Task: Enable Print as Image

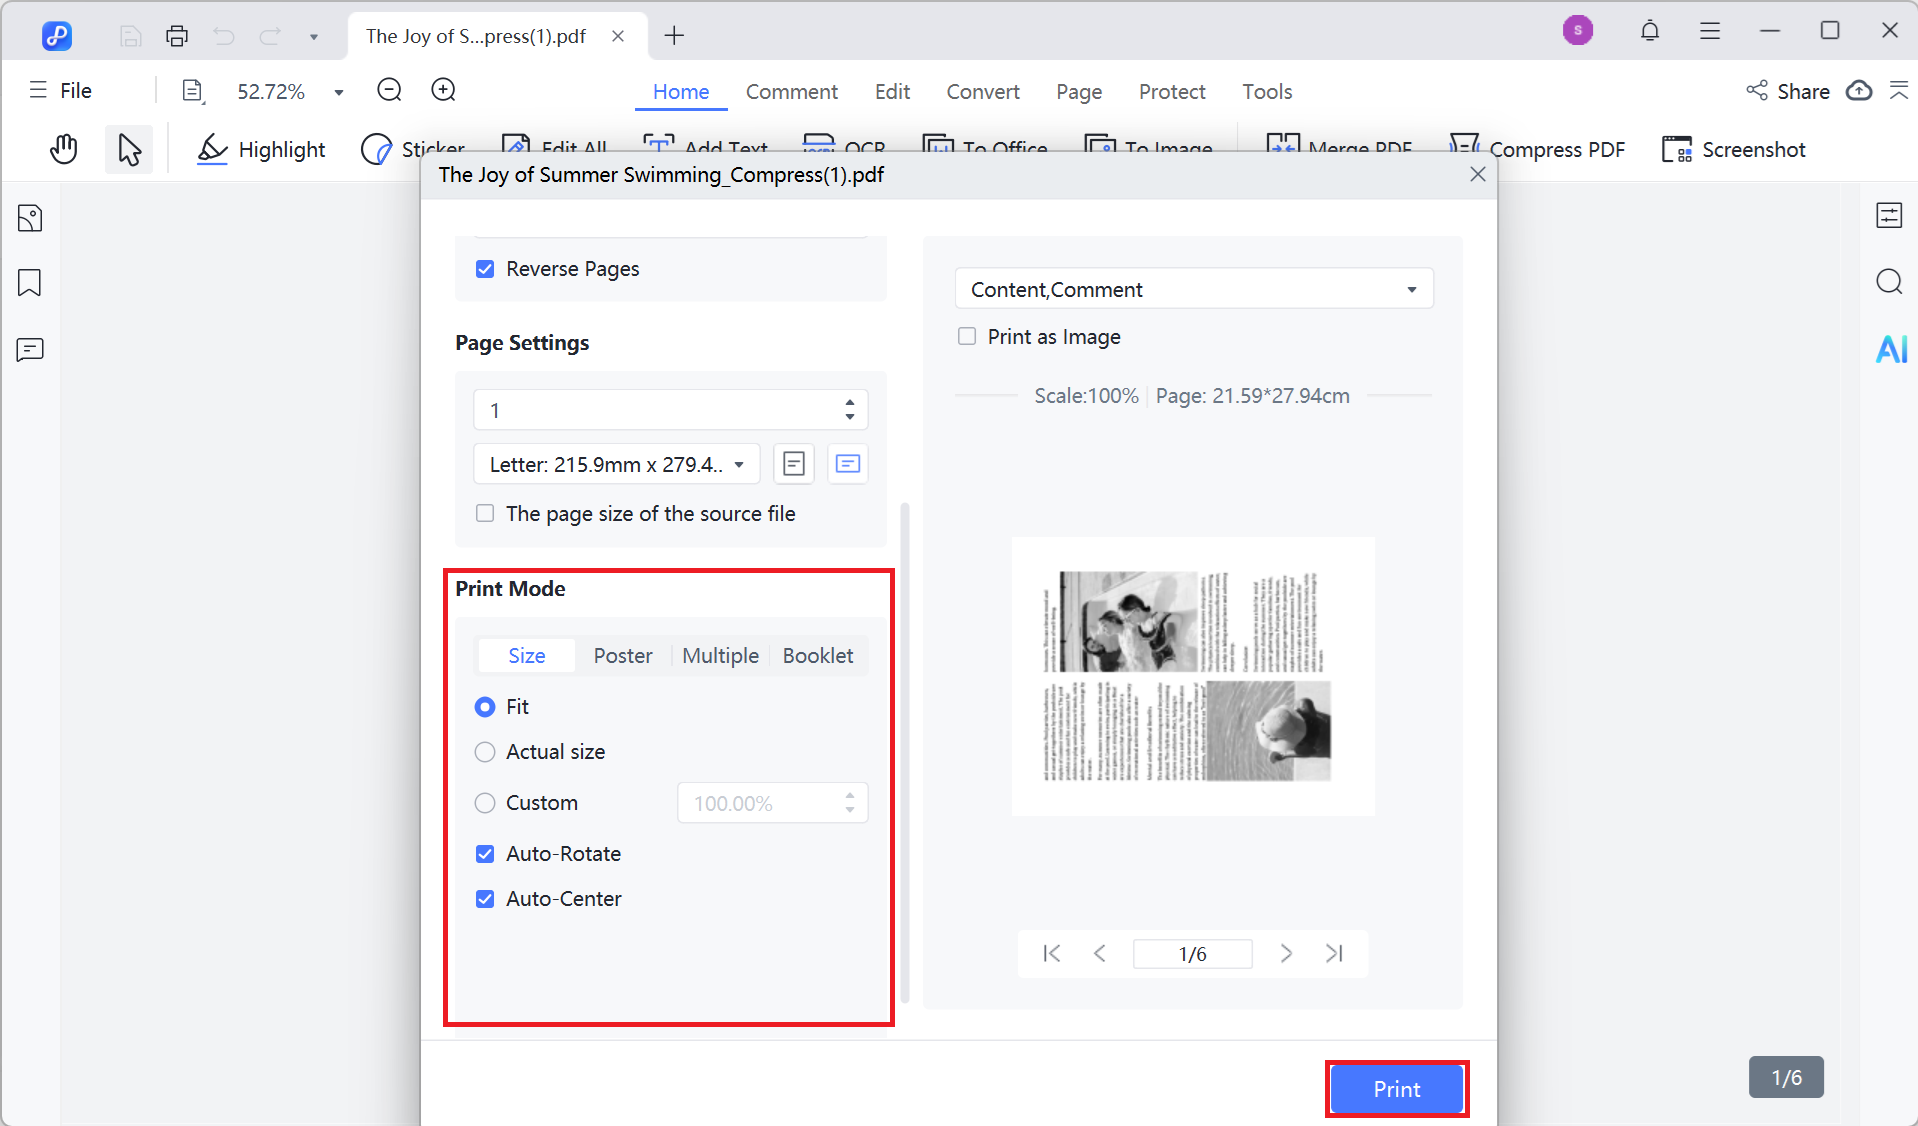Action: coord(967,336)
